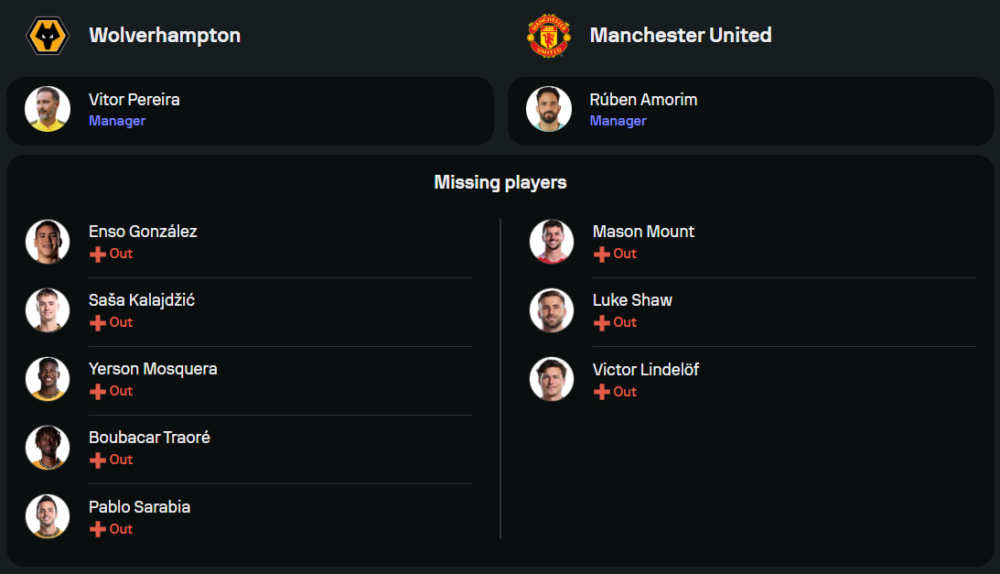Open the Wolverhampton team name link
The width and height of the screenshot is (1000, 574).
(164, 35)
